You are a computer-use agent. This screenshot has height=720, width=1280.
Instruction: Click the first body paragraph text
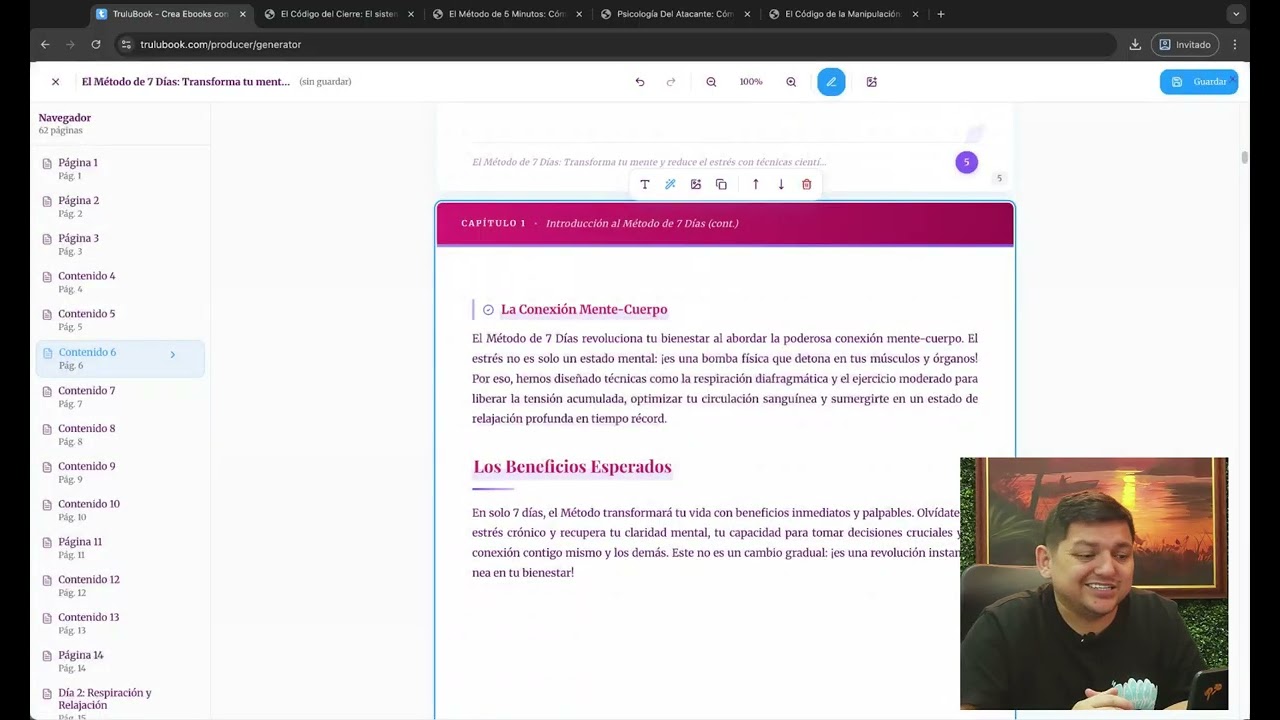(725, 378)
